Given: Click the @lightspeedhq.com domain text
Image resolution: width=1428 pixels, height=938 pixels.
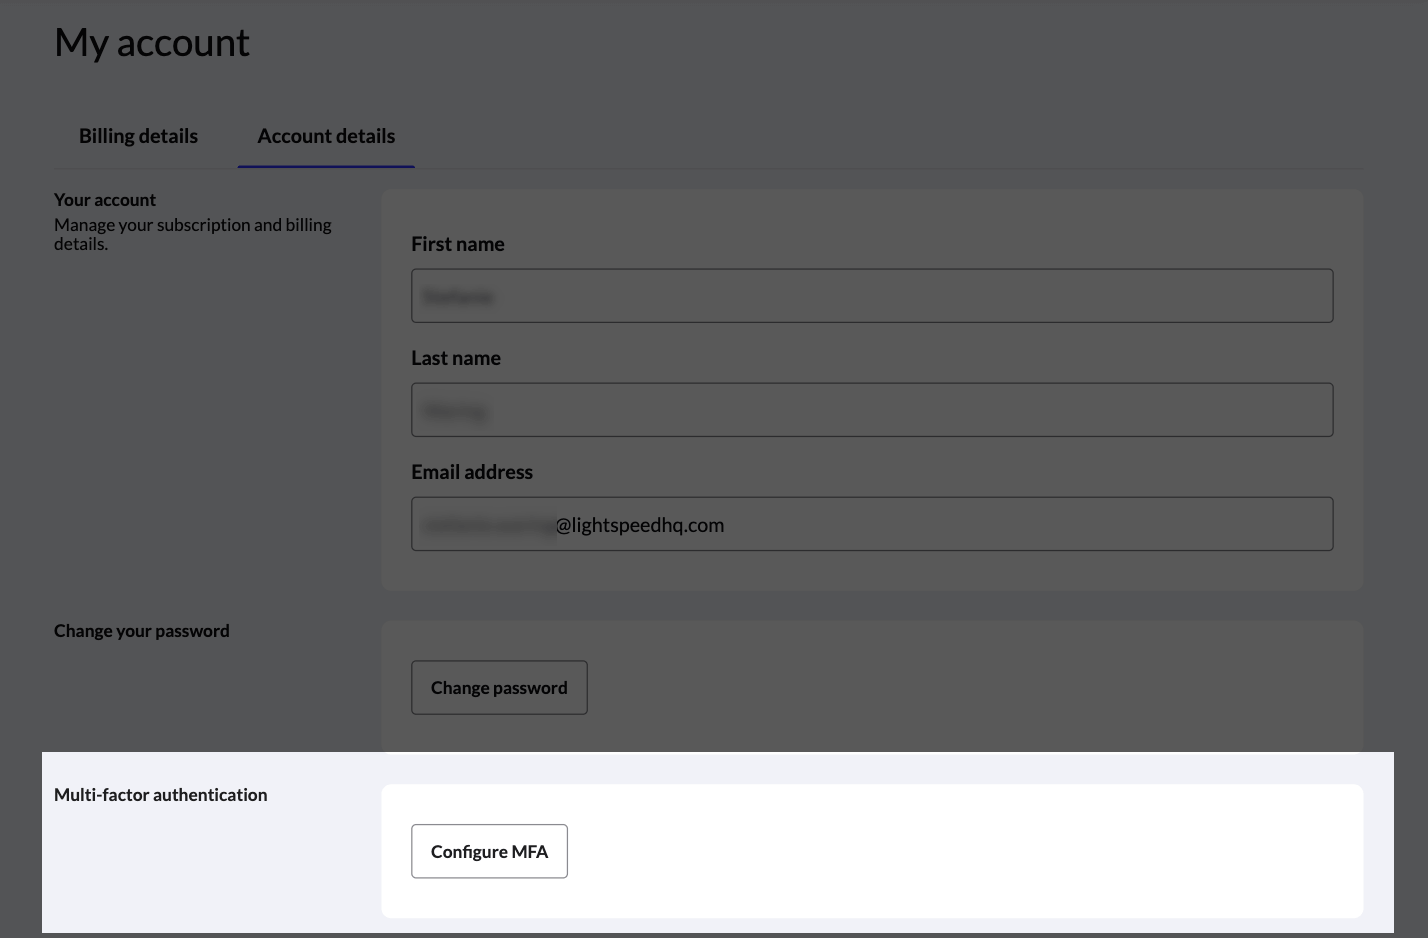Looking at the screenshot, I should click(x=639, y=524).
